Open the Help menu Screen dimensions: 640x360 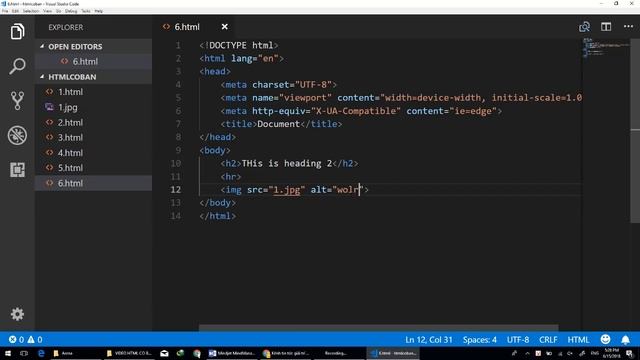tap(98, 11)
